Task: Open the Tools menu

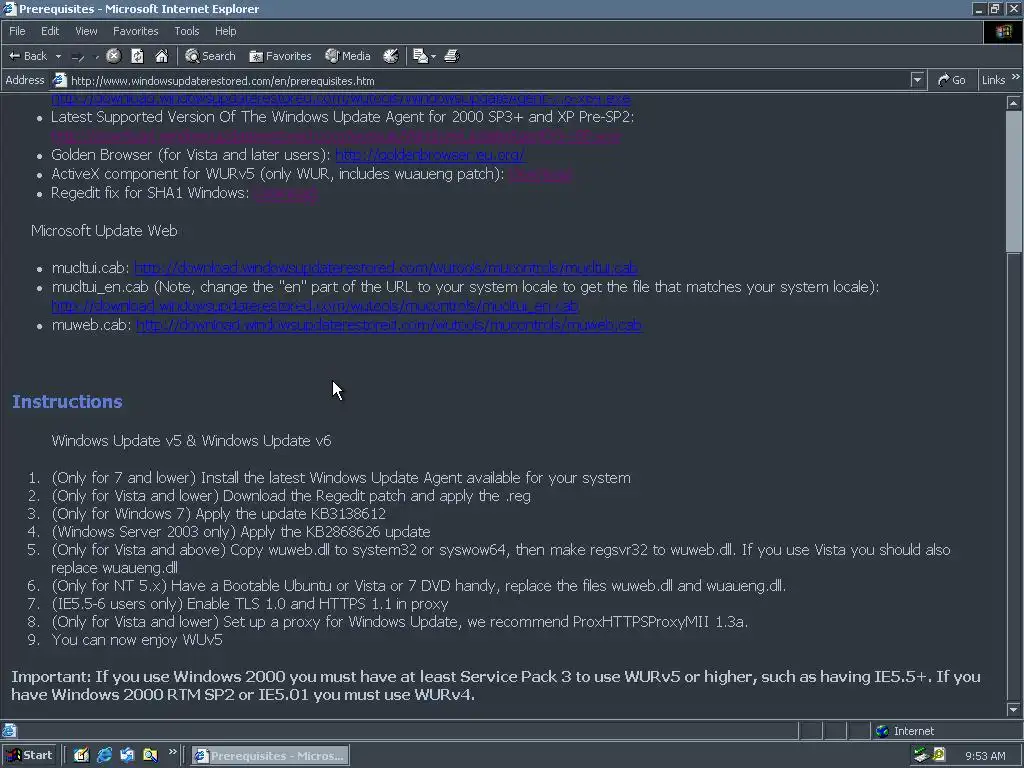Action: (x=186, y=31)
